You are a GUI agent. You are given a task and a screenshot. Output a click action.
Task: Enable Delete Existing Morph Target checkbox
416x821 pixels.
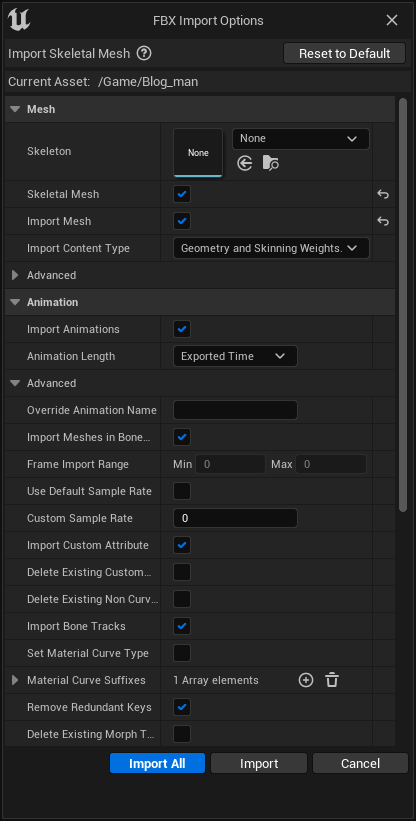[x=182, y=734]
